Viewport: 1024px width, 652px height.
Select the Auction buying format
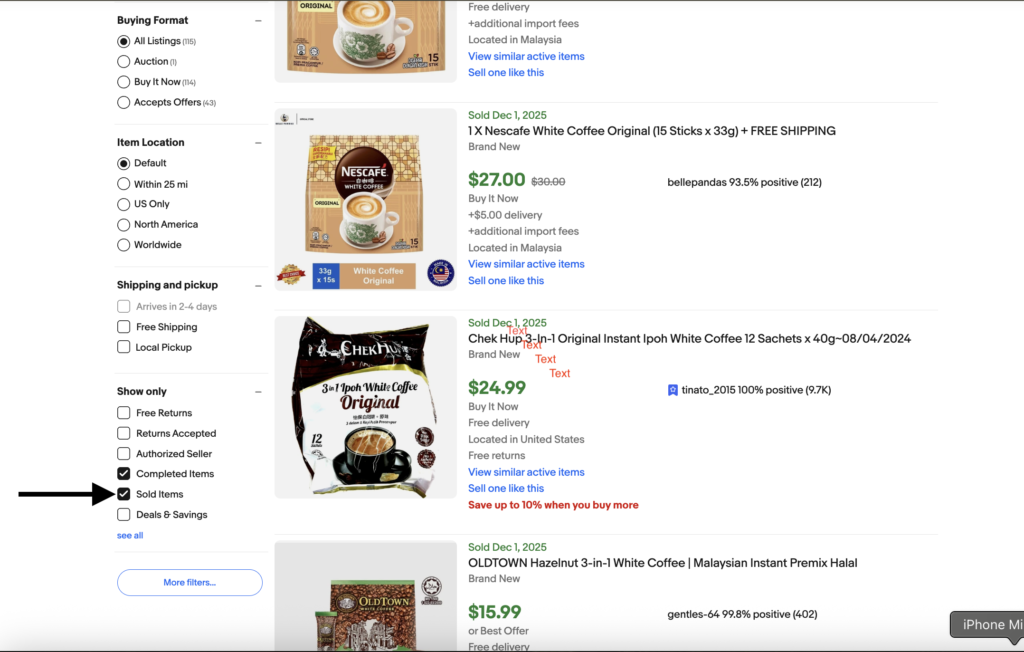[124, 62]
